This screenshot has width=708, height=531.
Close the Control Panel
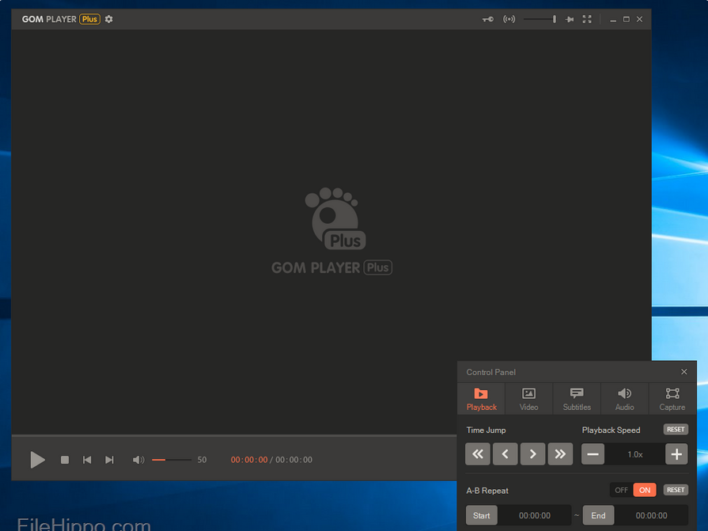[684, 372]
